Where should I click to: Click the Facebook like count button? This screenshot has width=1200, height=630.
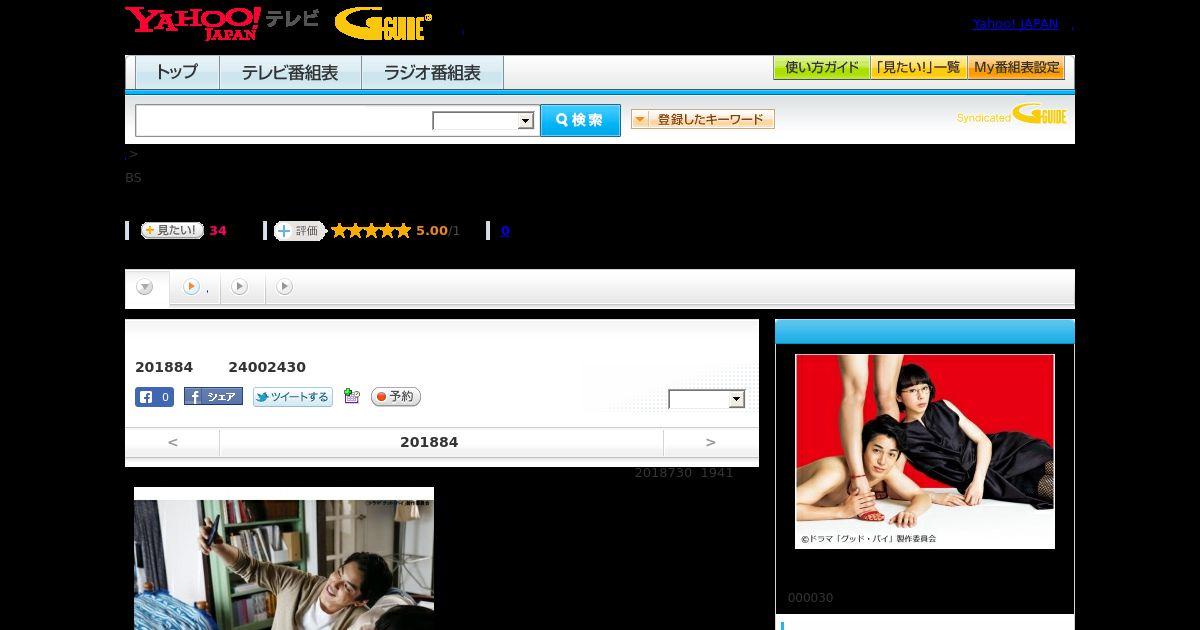pyautogui.click(x=154, y=397)
